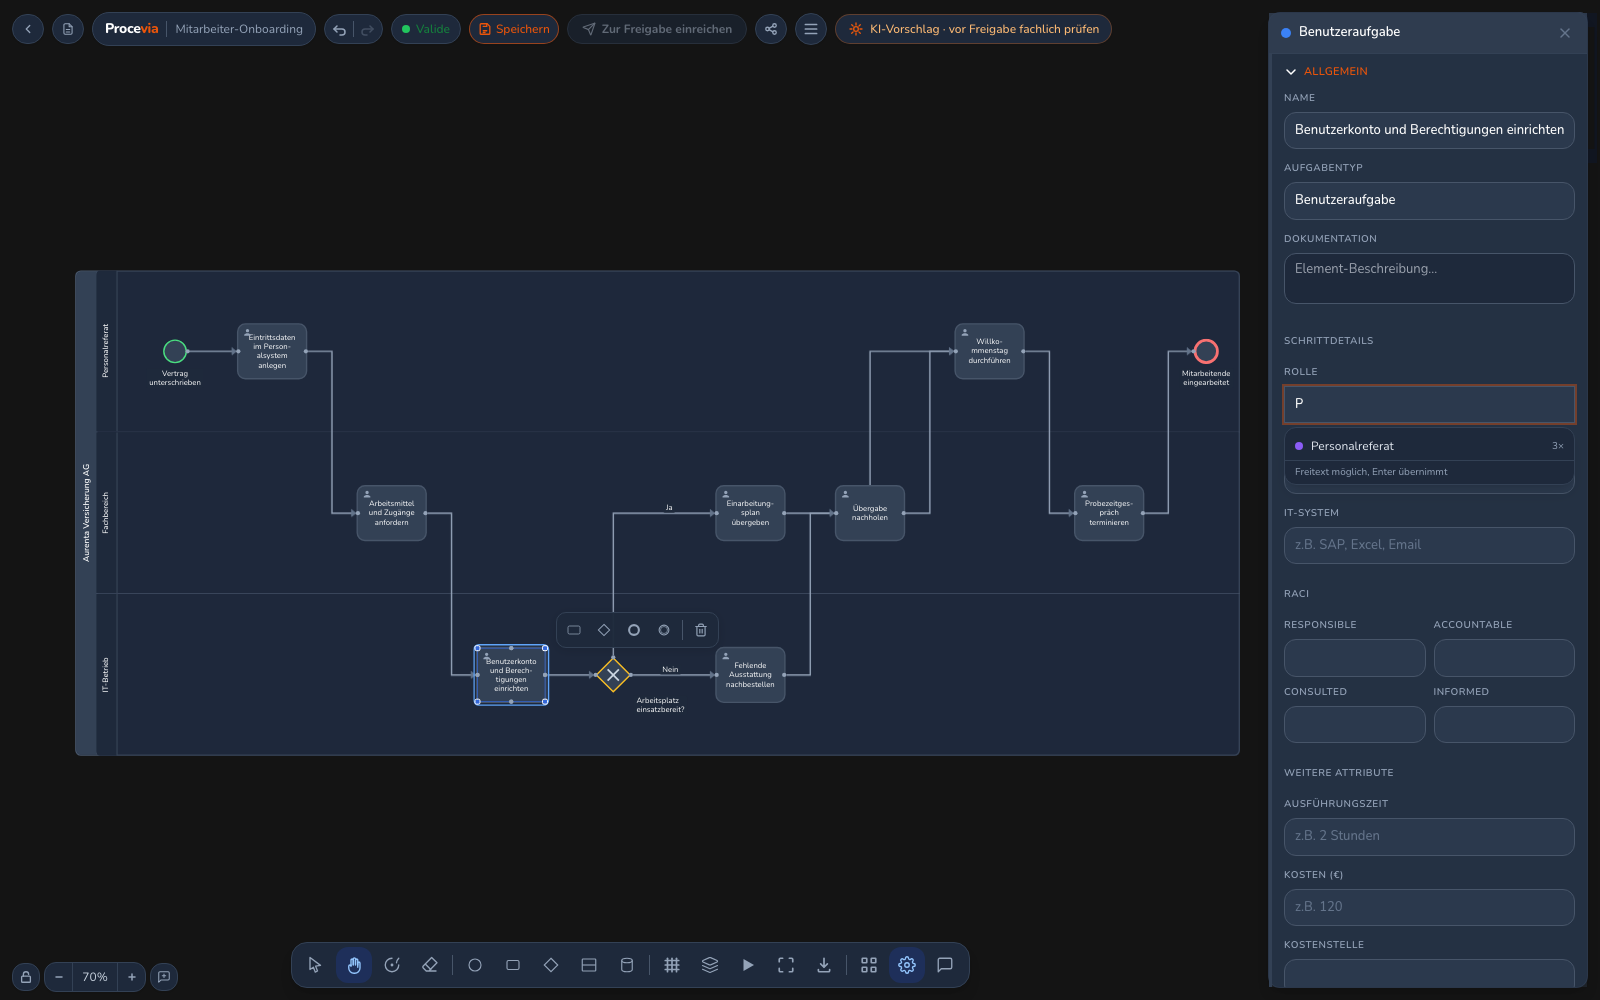Add a rectangle task from toolbar
Viewport: 1600px width, 1000px height.
click(x=513, y=965)
